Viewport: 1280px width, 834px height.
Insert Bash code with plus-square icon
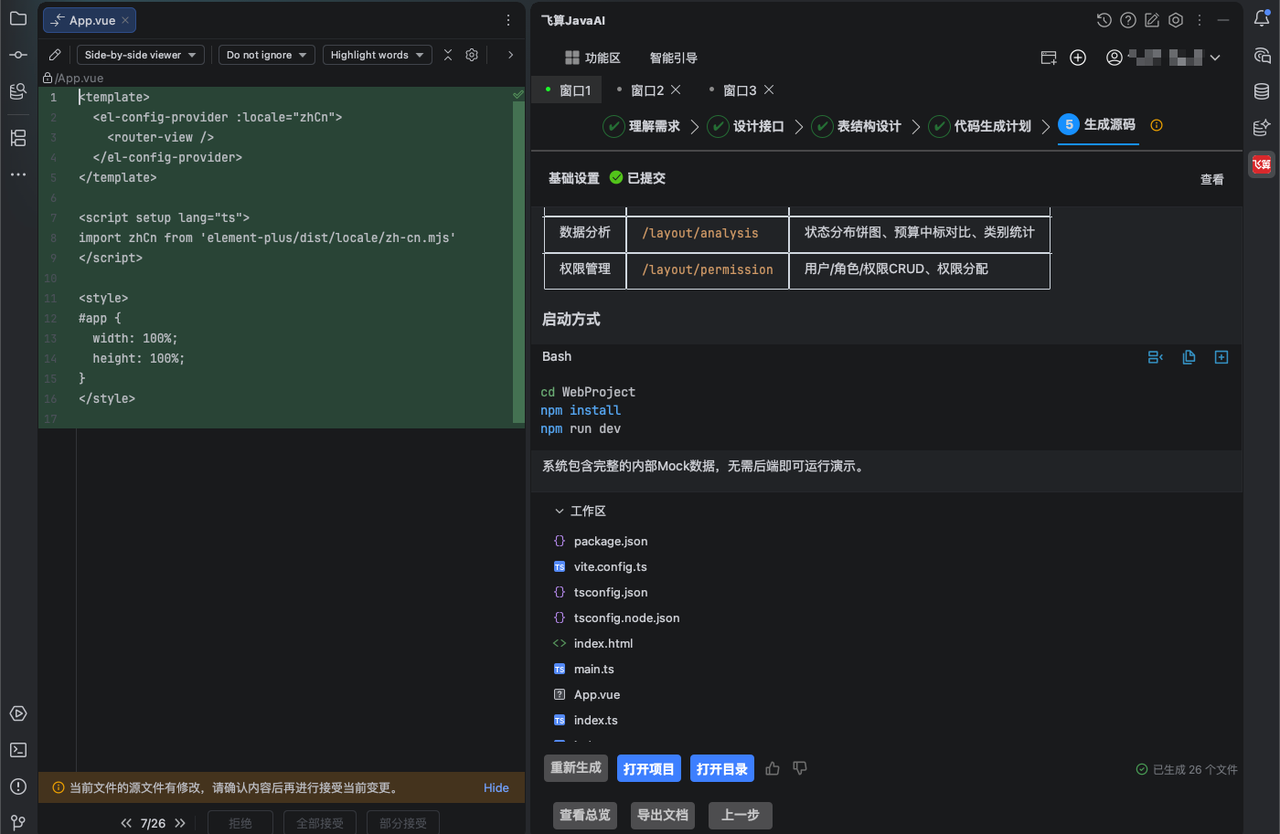[x=1221, y=357]
